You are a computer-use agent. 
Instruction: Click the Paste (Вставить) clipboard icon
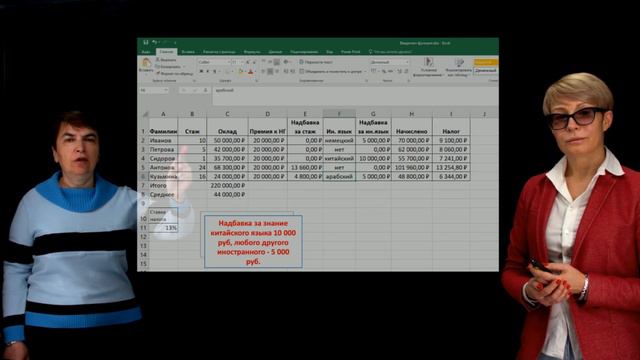coord(146,62)
